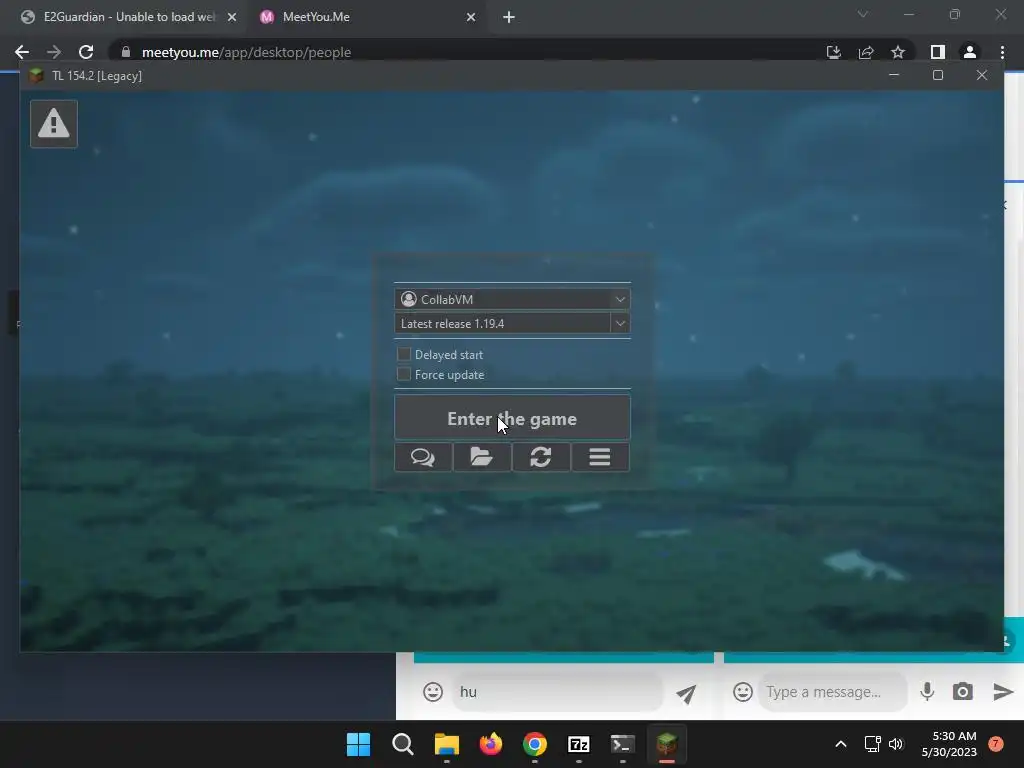
Task: Open the Latest release 1.19.4 version dropdown arrow
Action: point(620,323)
